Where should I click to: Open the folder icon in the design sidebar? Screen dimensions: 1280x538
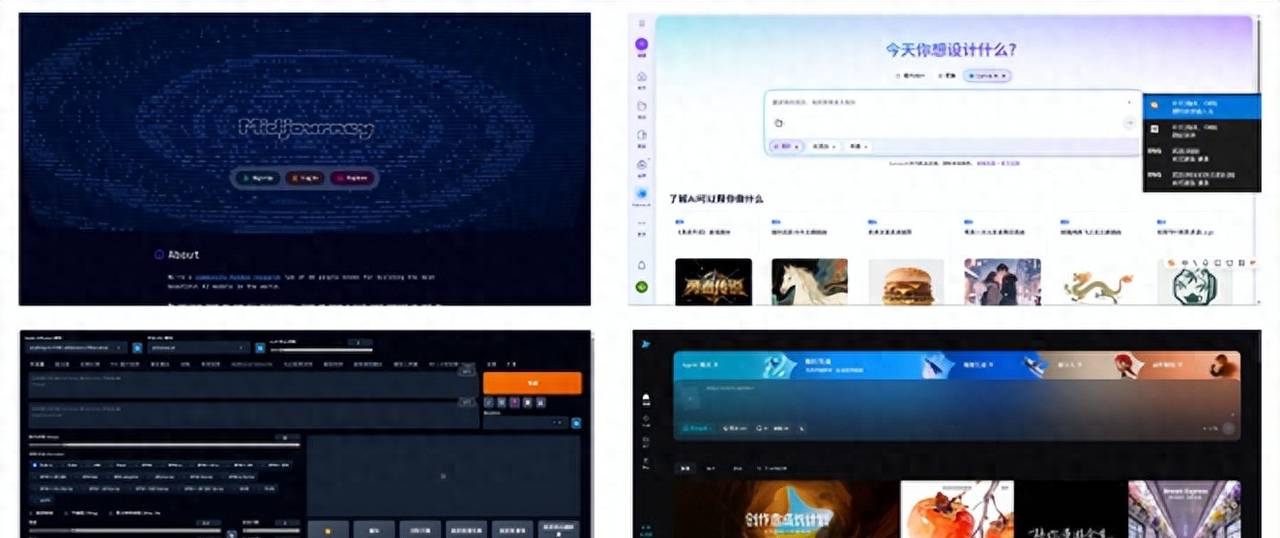pos(642,106)
